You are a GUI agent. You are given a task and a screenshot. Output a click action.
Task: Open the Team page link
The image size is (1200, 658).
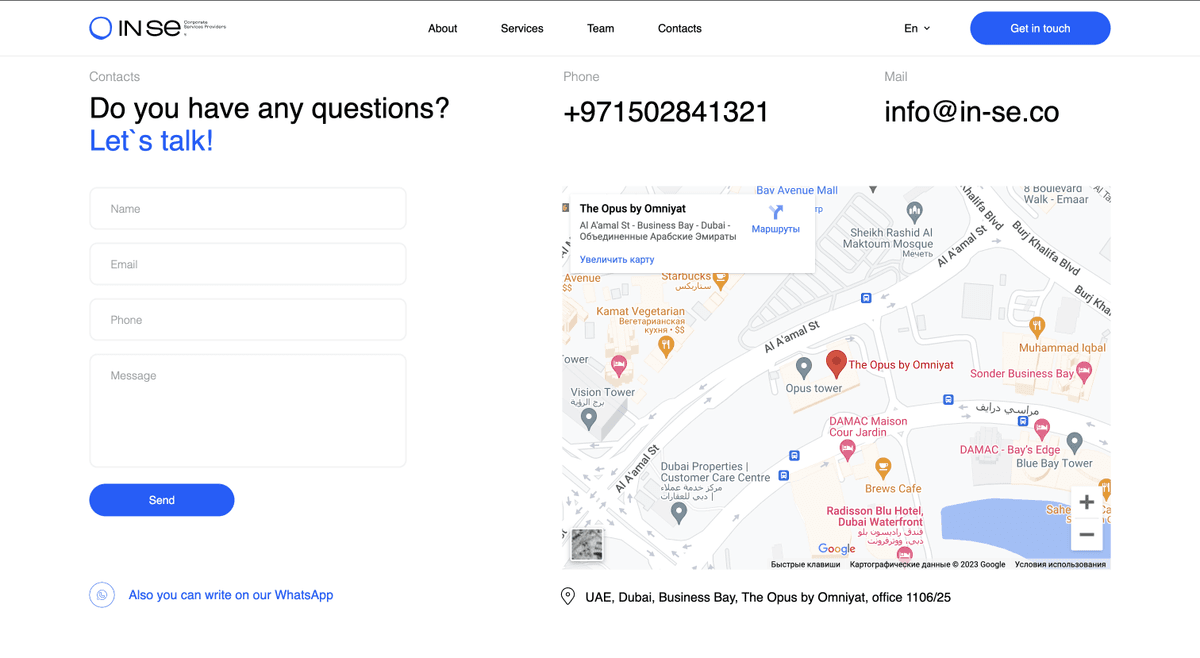click(x=600, y=28)
